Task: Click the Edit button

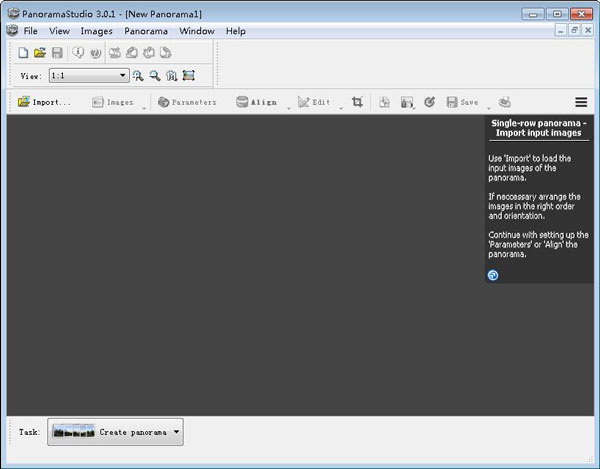Action: click(x=314, y=102)
